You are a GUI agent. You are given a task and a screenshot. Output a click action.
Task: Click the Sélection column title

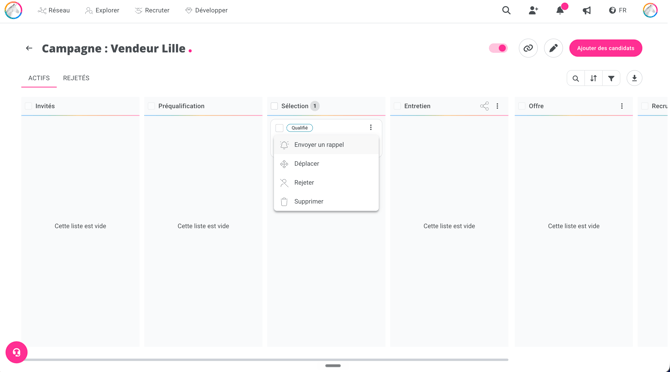point(294,106)
